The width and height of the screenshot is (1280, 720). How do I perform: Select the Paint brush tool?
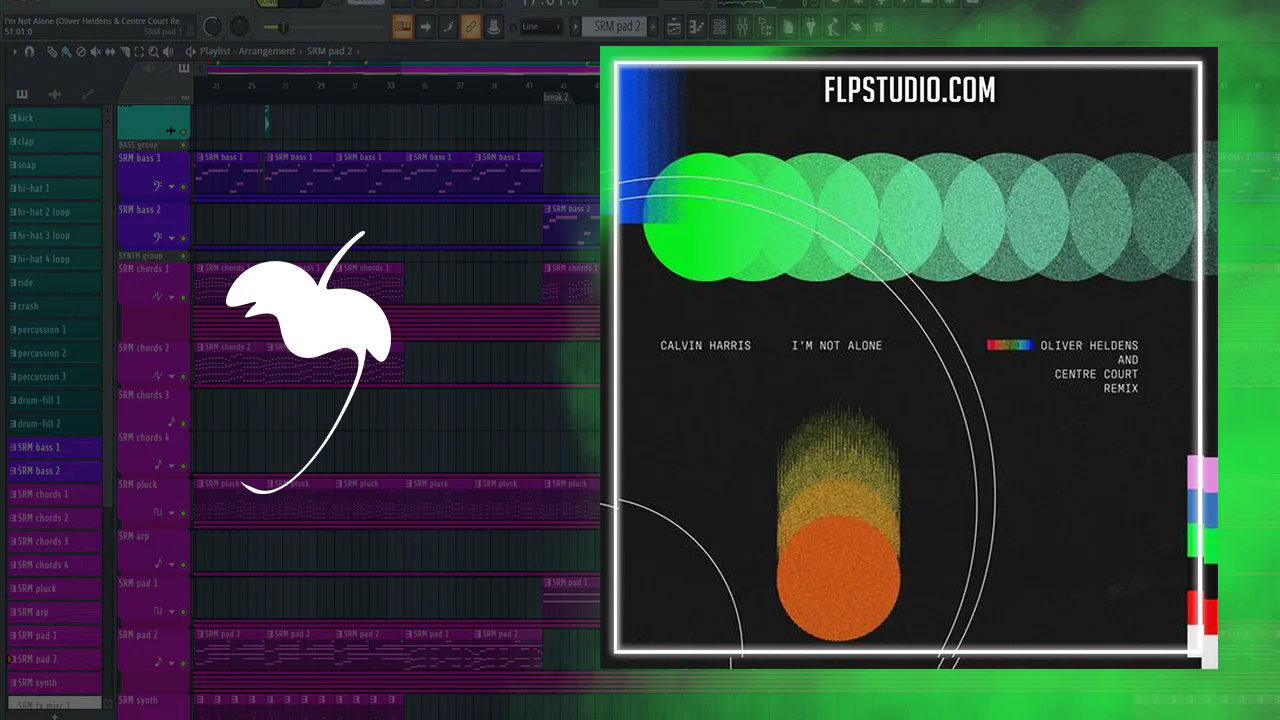[x=66, y=51]
